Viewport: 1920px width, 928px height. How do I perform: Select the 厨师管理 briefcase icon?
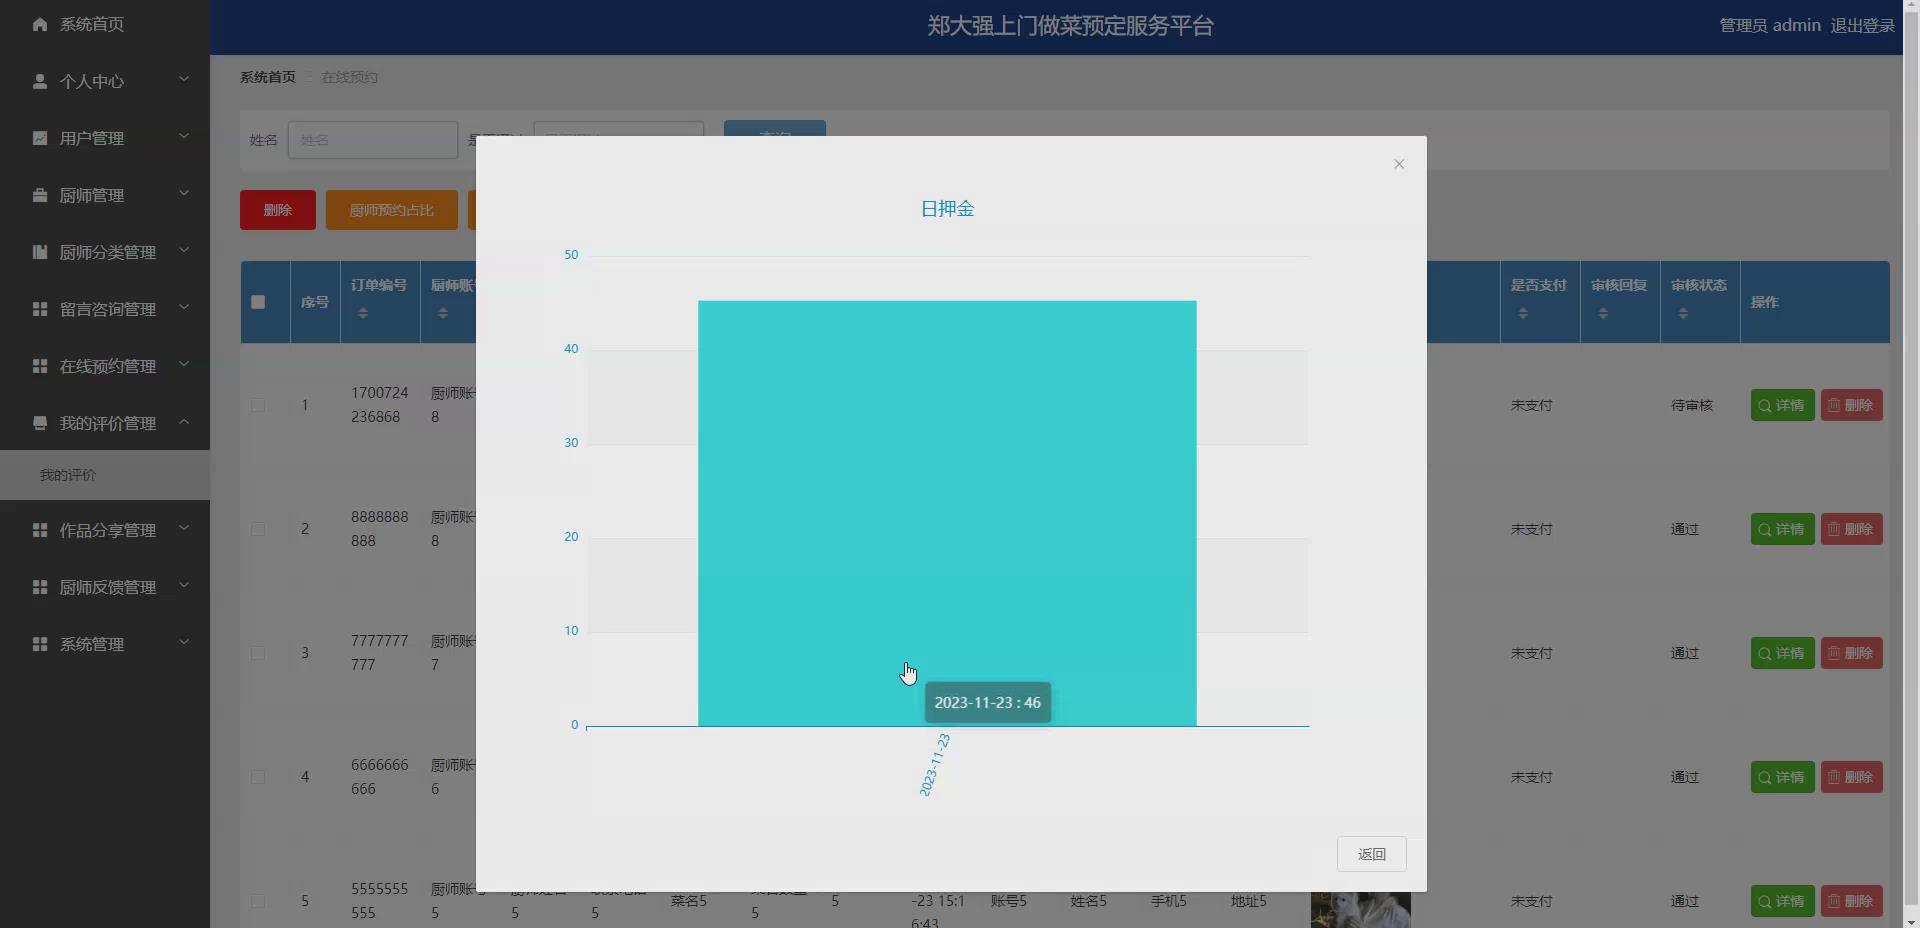(40, 195)
